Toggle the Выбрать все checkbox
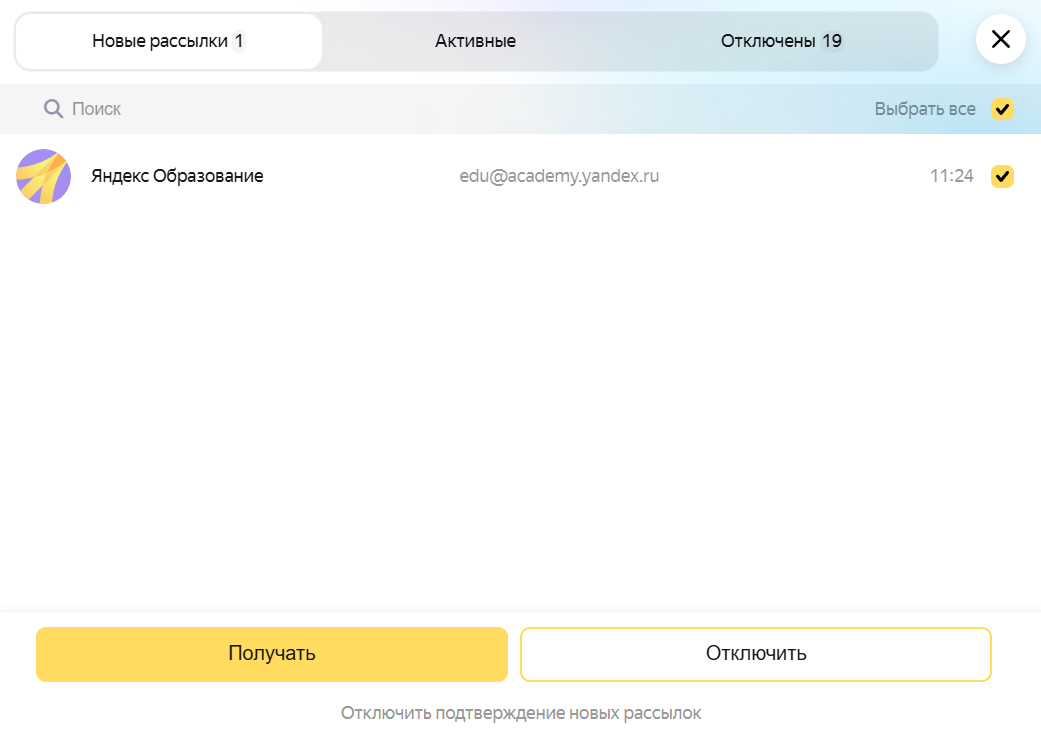Image resolution: width=1041 pixels, height=738 pixels. [1002, 109]
